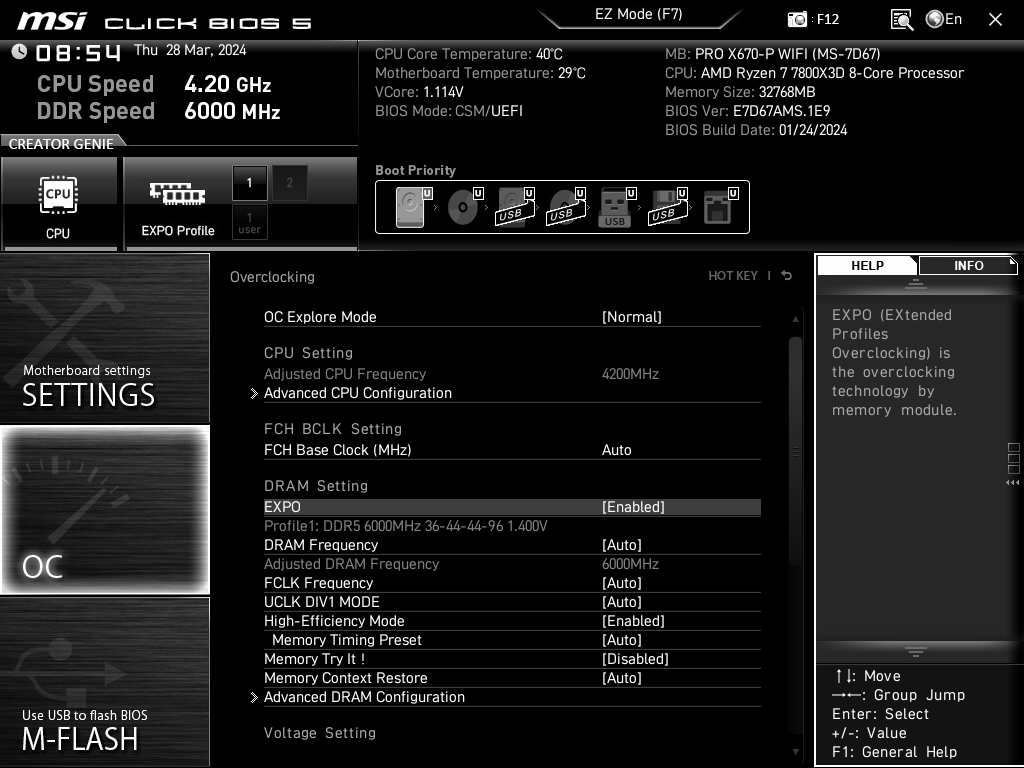Select the network boot device icon

click(720, 207)
